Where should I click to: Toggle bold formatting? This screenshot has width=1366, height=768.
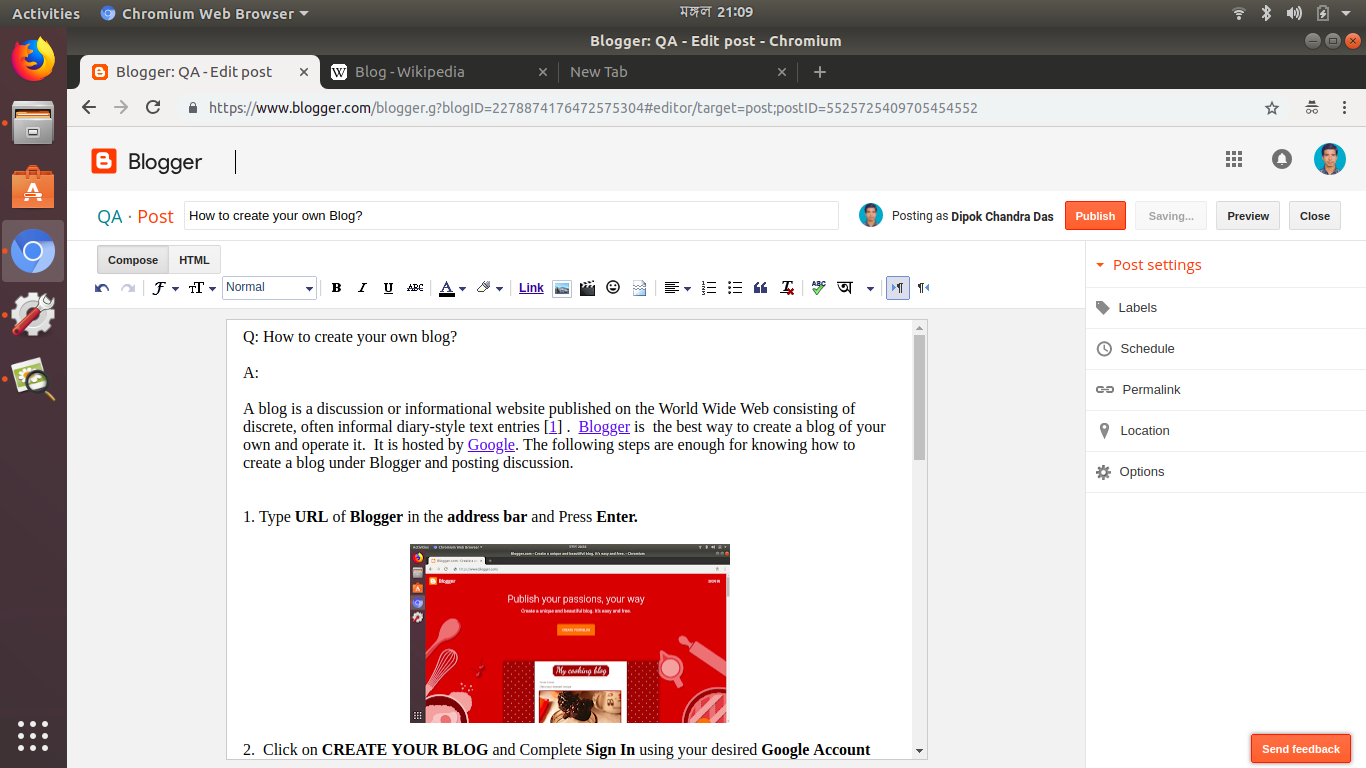pos(337,288)
